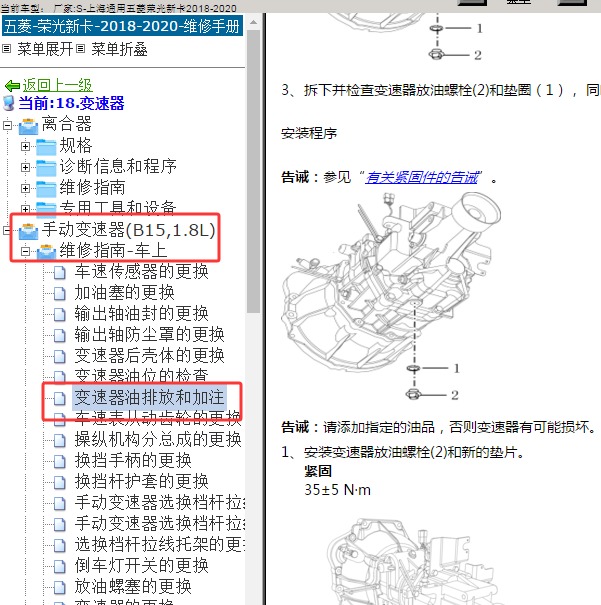Collapse the 维修指南-车上 node

click(25, 251)
